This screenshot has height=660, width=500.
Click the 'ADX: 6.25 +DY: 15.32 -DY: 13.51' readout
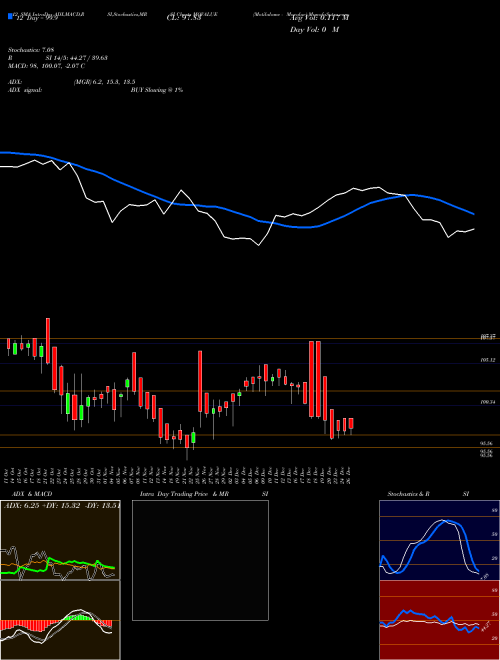tap(62, 506)
